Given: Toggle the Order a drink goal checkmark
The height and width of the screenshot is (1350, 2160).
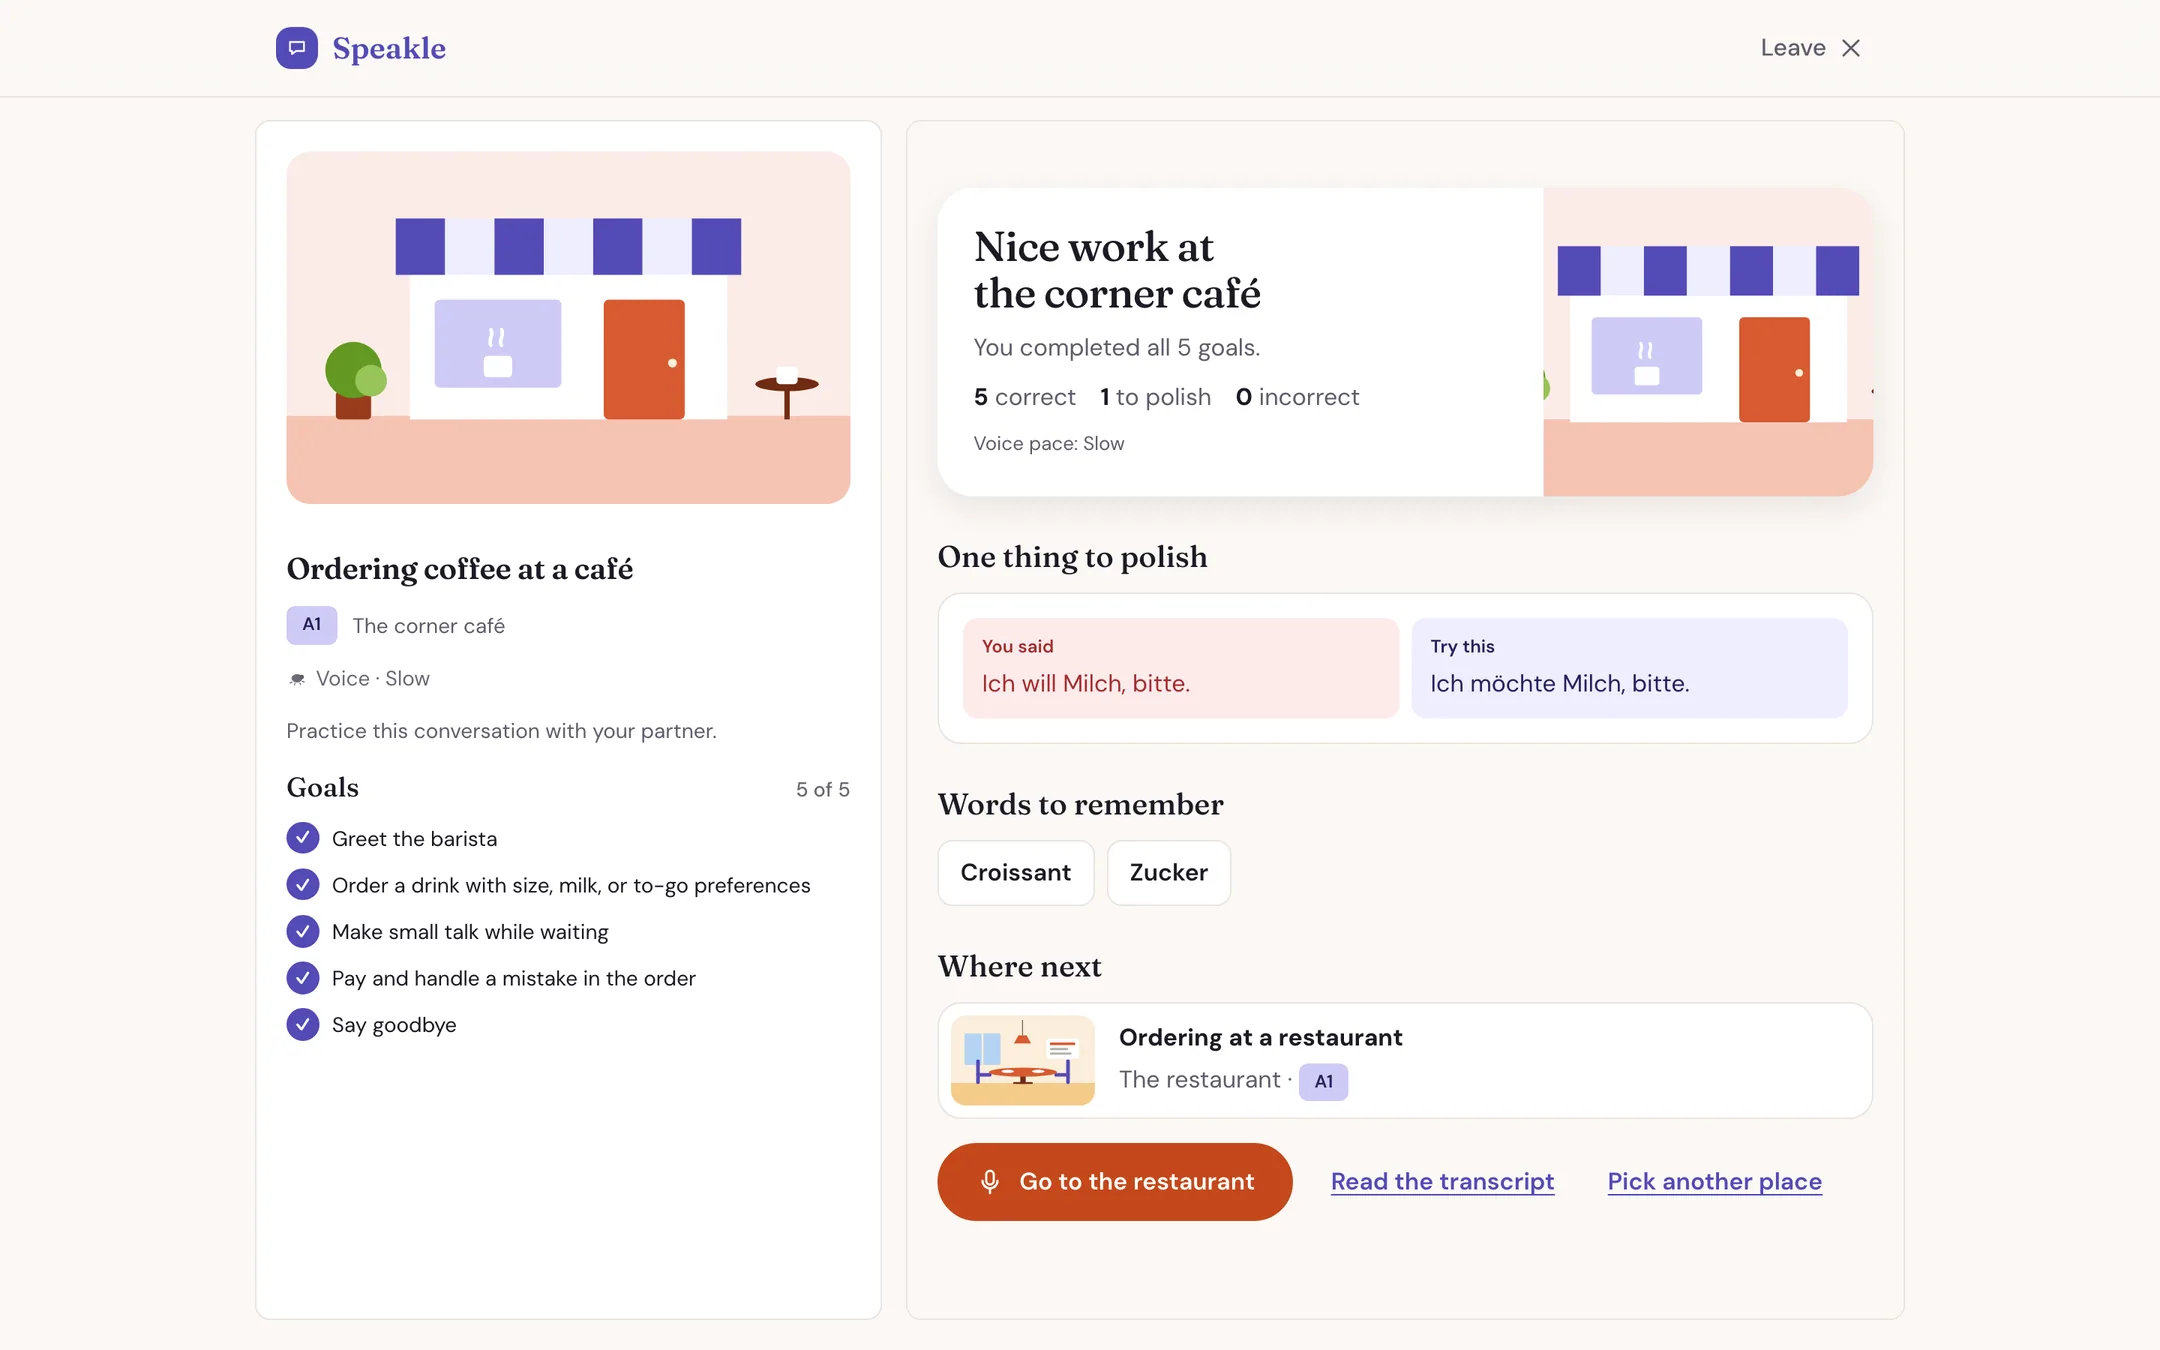Looking at the screenshot, I should (x=303, y=885).
